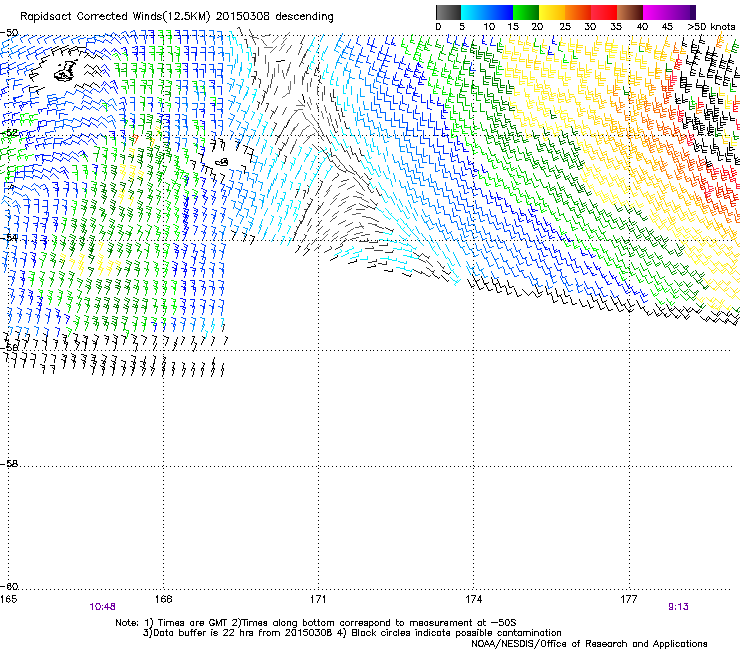Image resolution: width=740 pixels, height=650 pixels.
Task: Click the gray 0-5 knots legend segment
Action: tap(448, 12)
